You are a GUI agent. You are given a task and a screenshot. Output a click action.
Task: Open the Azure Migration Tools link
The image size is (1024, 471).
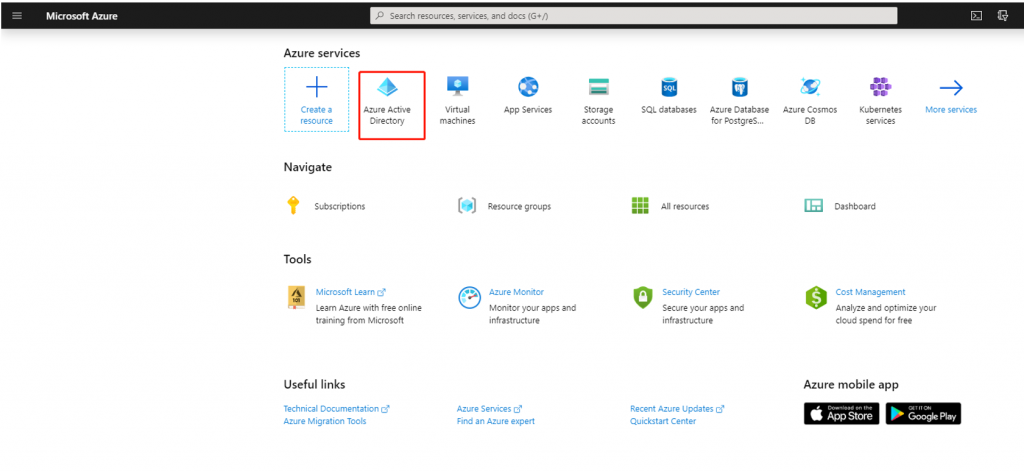coord(325,421)
